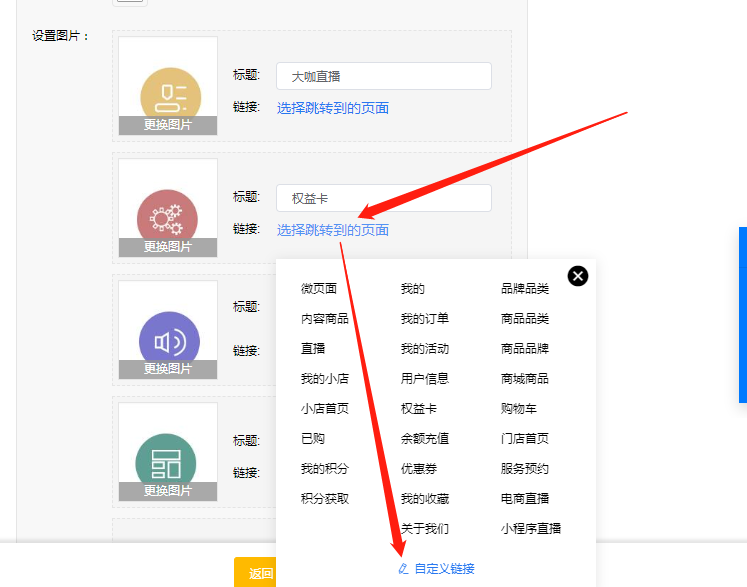The width and height of the screenshot is (747, 587).
Task: Open link picker for 大咖直播 item
Action: pyautogui.click(x=333, y=108)
